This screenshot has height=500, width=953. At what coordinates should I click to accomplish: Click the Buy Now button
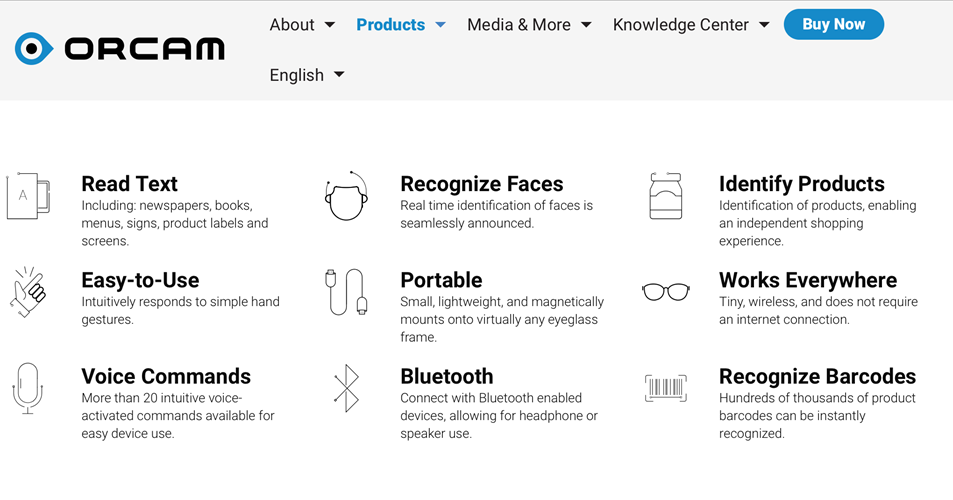click(834, 24)
